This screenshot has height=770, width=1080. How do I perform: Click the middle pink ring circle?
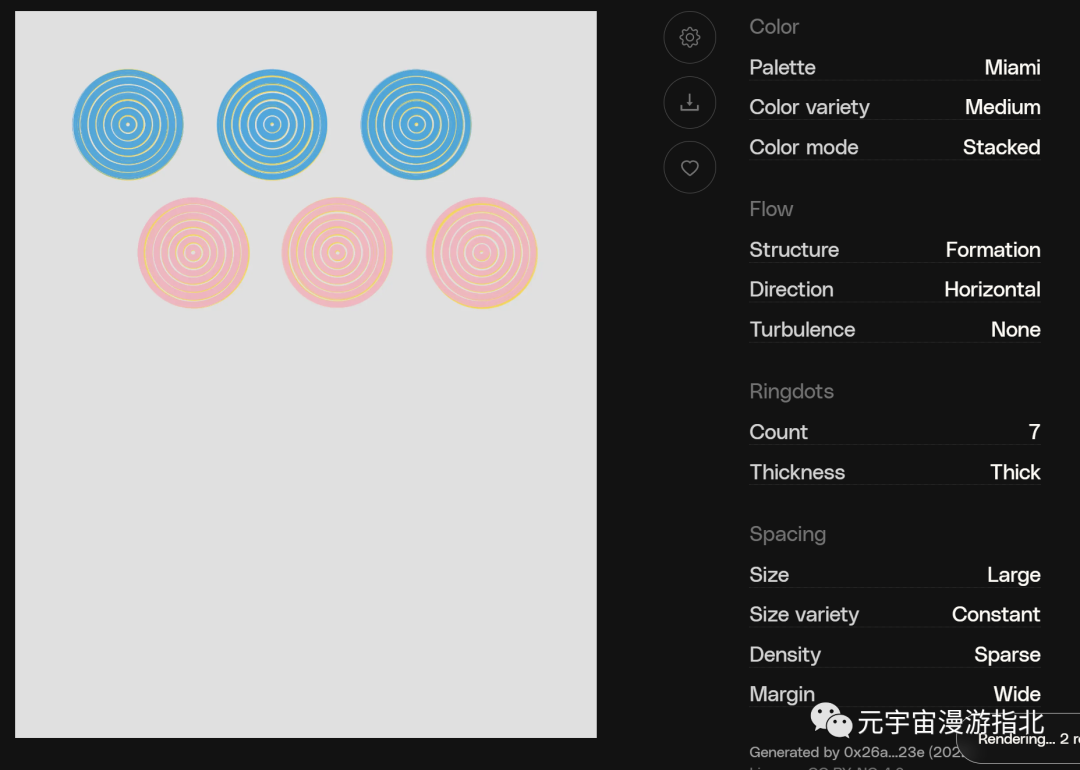pos(338,253)
